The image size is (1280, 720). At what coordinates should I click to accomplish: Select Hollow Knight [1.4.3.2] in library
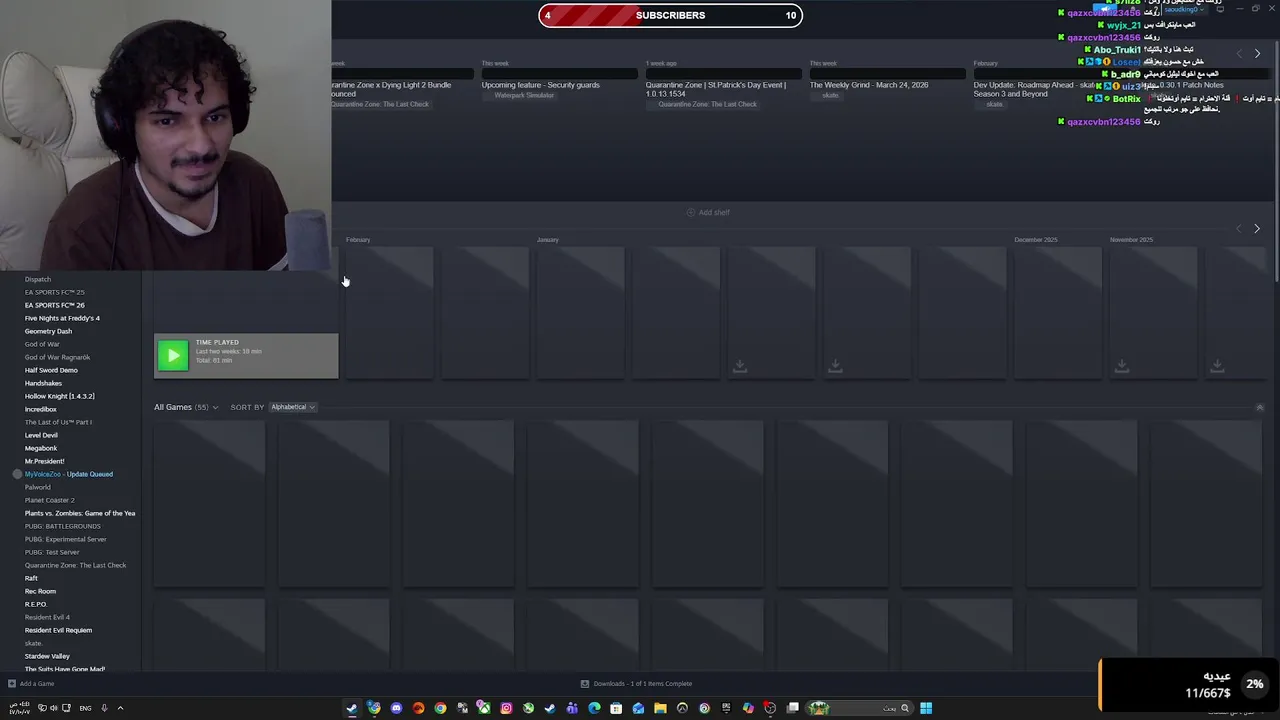(60, 396)
